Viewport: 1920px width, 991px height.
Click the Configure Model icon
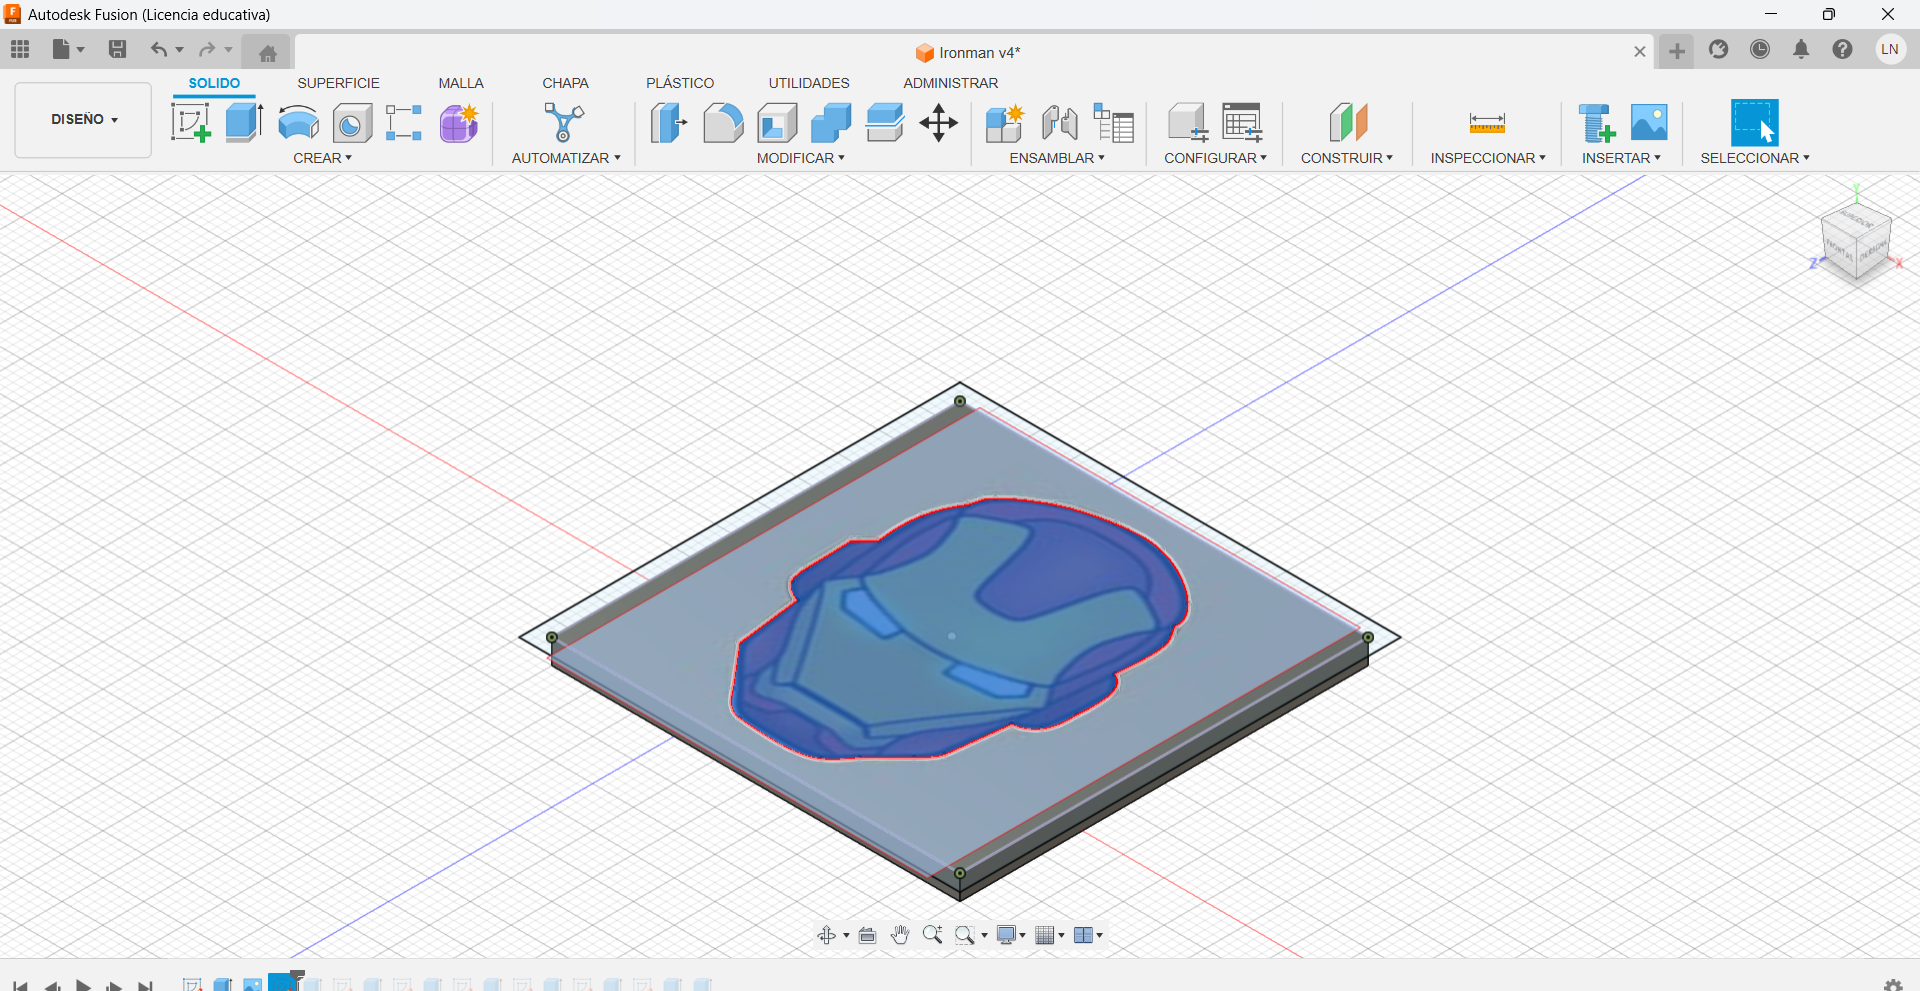click(x=1188, y=123)
